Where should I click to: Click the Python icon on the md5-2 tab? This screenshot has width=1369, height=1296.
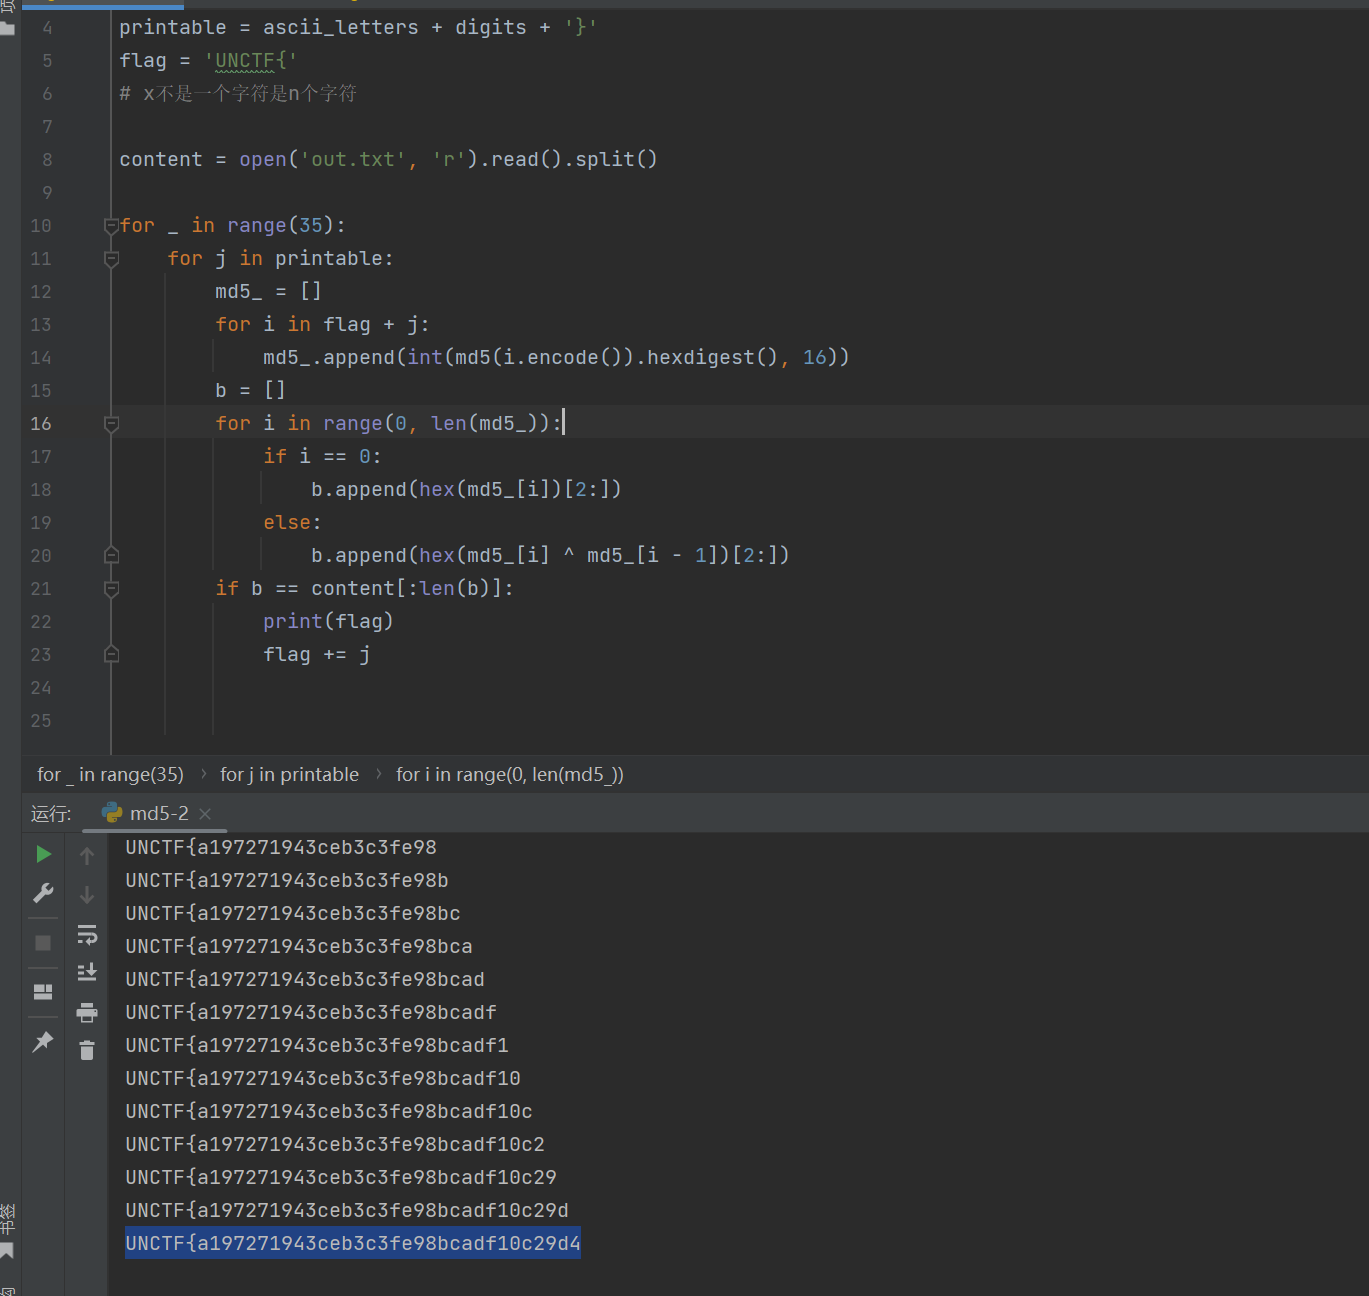(112, 813)
